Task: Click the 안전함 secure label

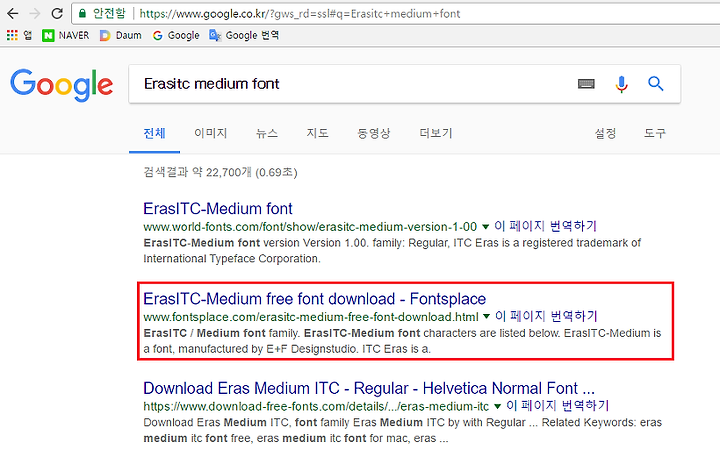Action: click(109, 13)
